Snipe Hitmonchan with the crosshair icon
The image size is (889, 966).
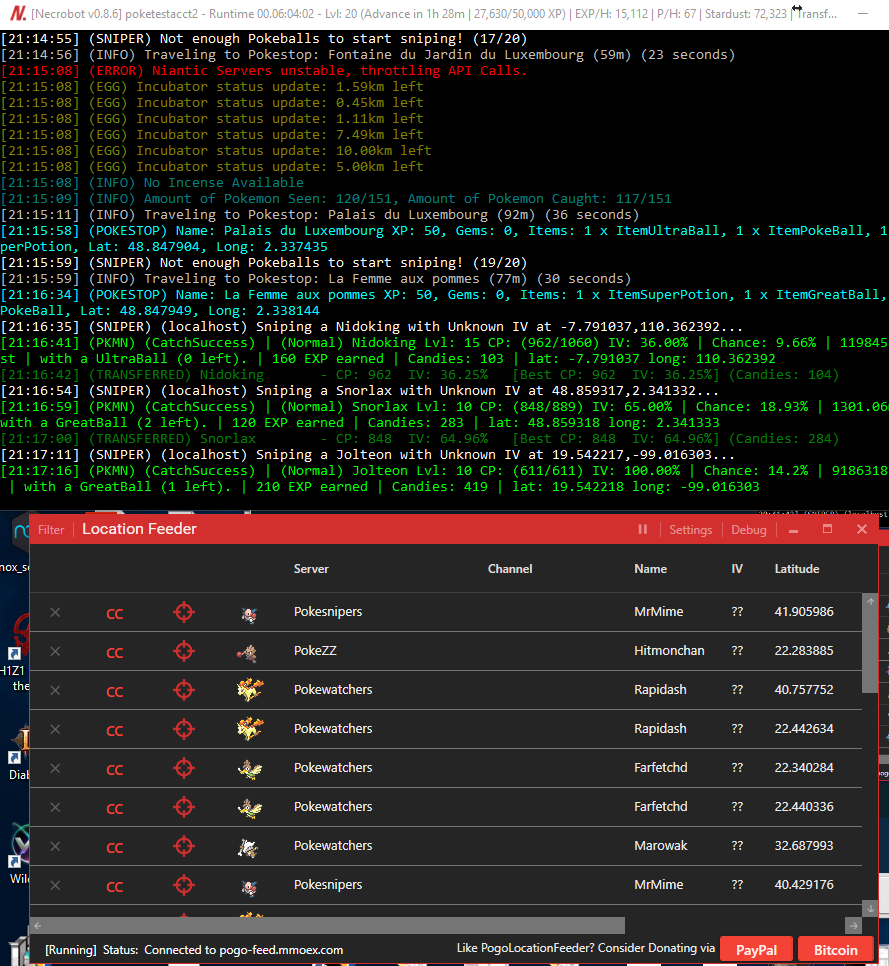click(x=184, y=651)
